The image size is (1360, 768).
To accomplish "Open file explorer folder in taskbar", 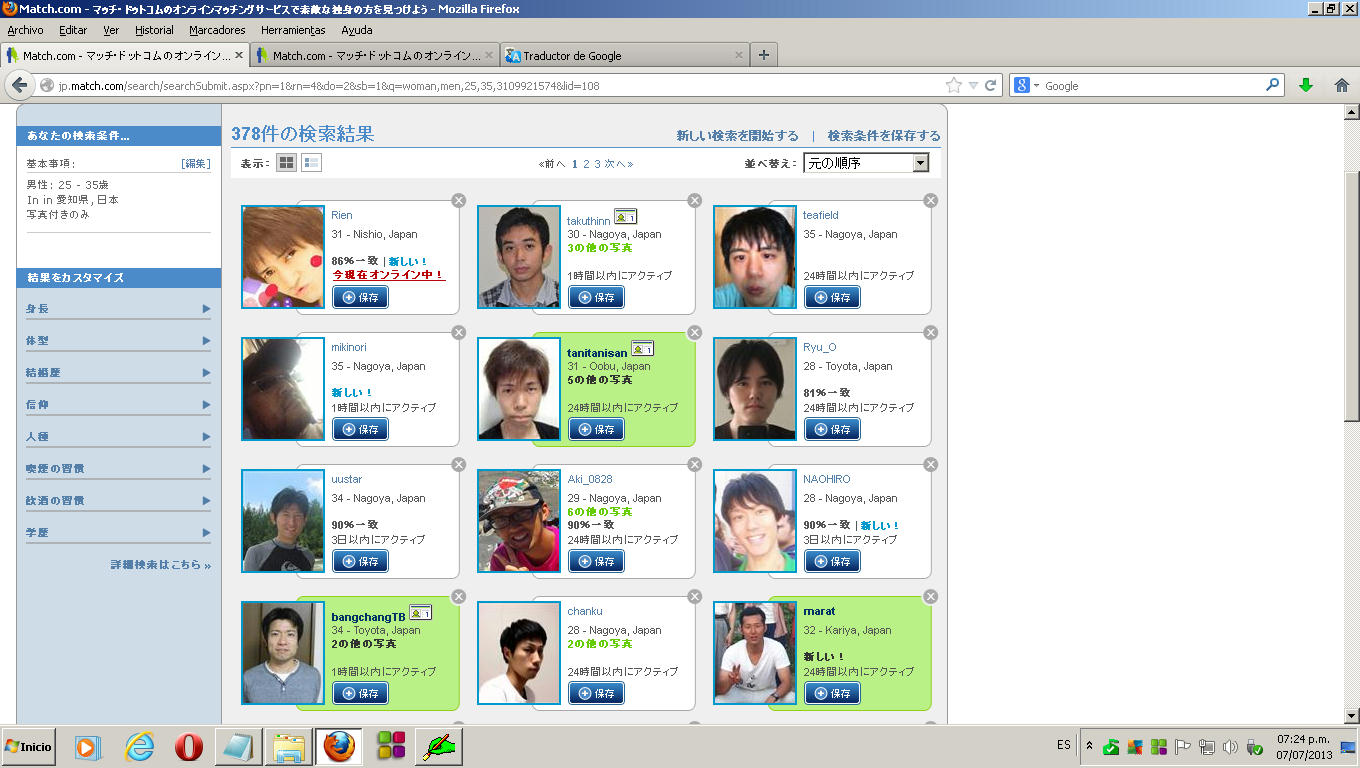I will tap(289, 746).
